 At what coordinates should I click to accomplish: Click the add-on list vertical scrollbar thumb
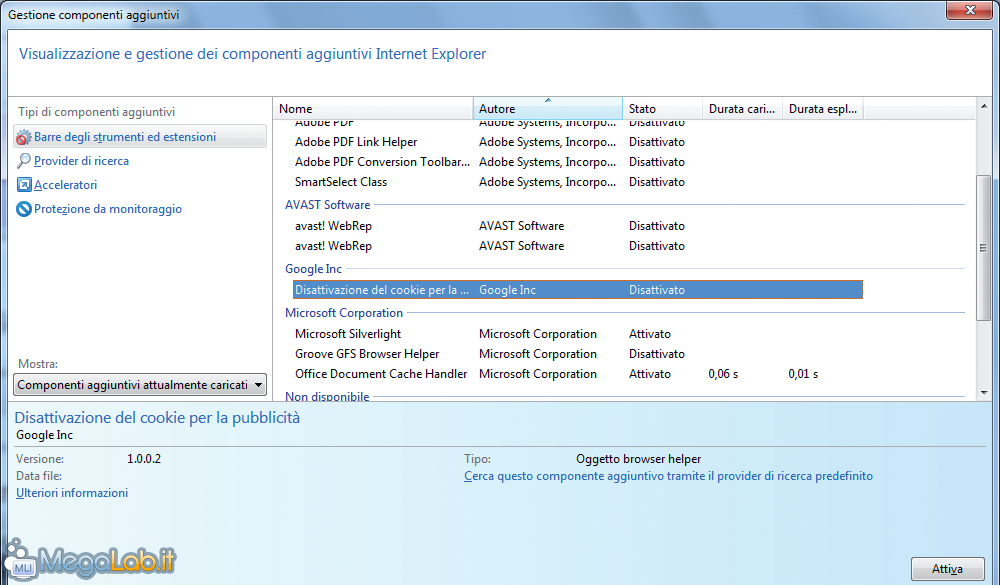pyautogui.click(x=984, y=248)
